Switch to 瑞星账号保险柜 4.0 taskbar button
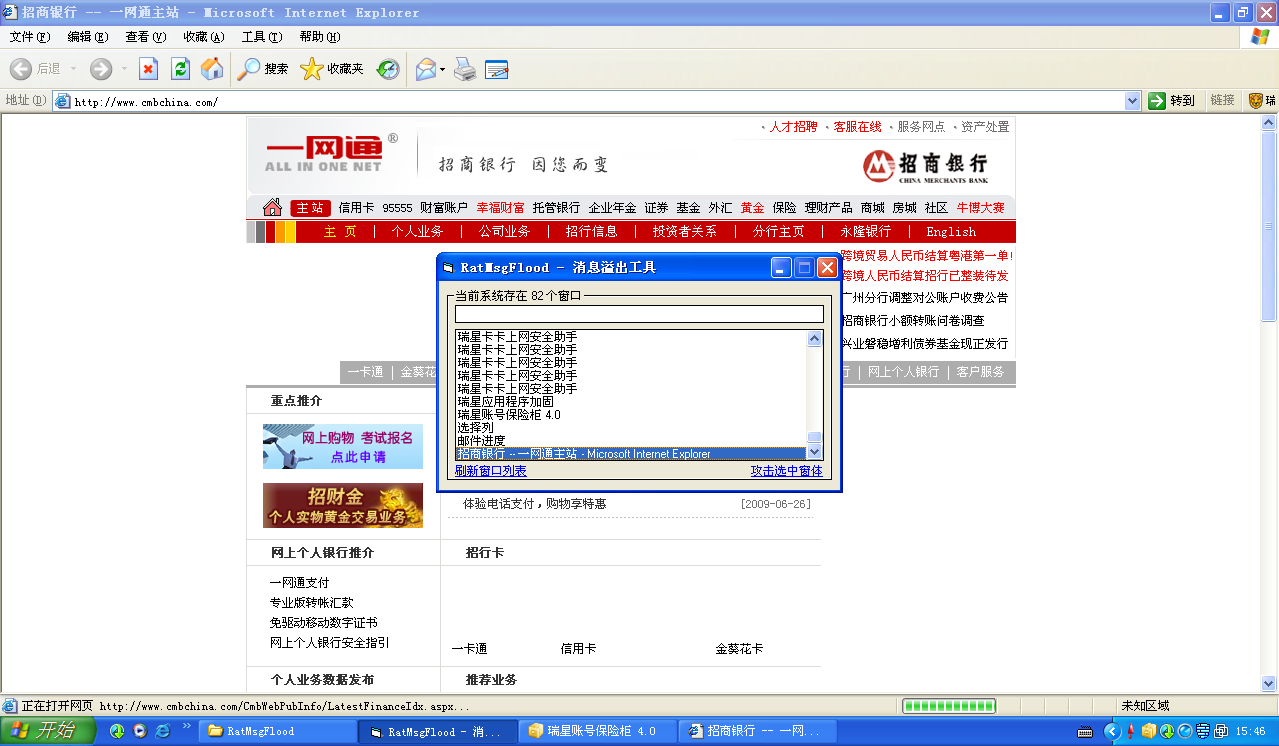 597,731
